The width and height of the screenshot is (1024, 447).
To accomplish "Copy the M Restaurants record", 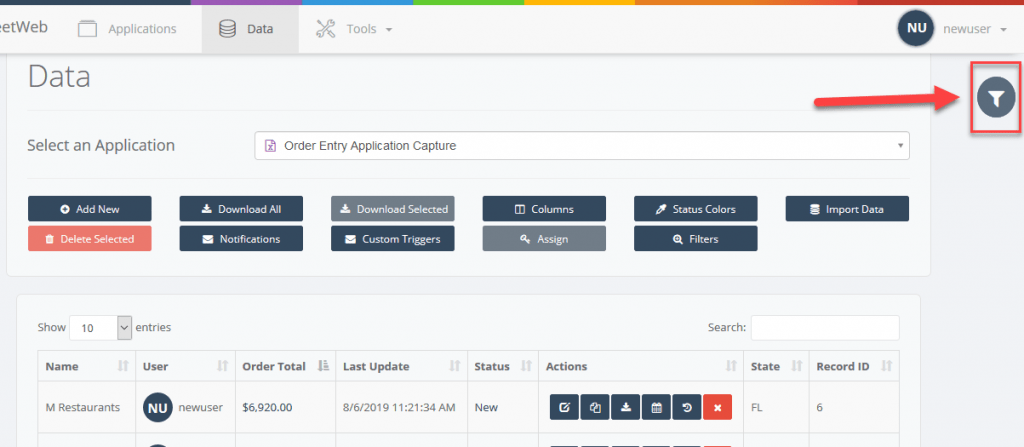I will [595, 407].
